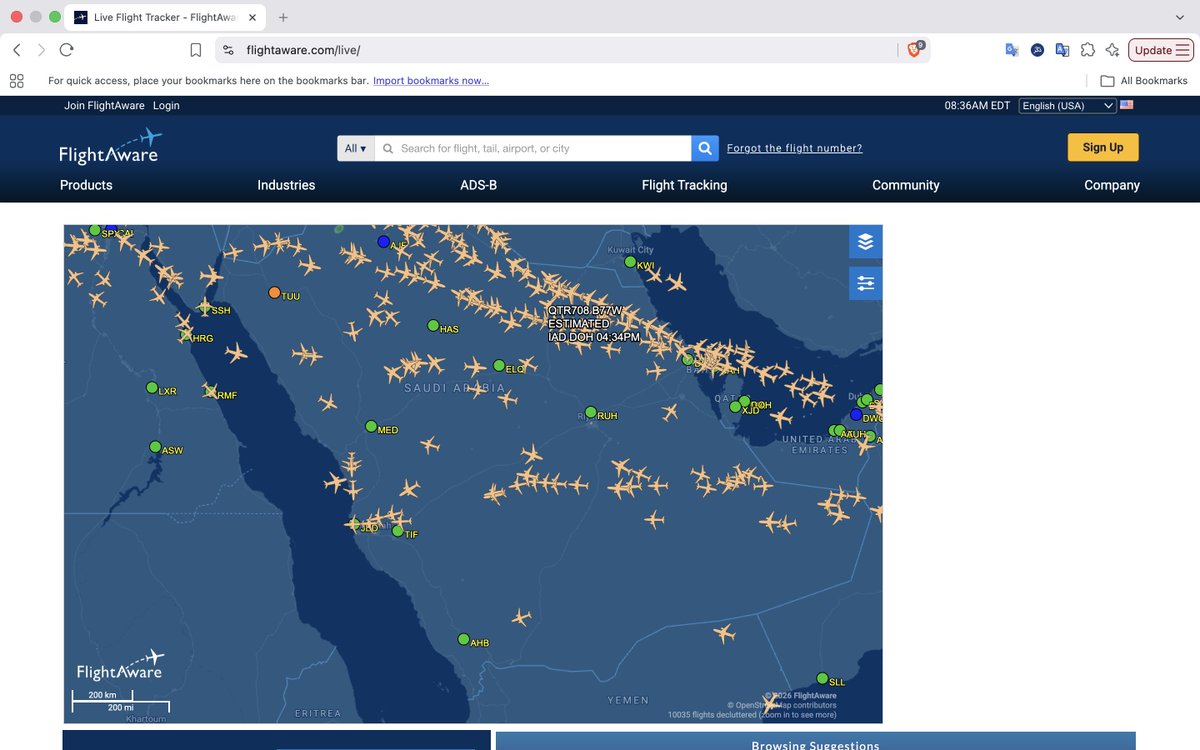
Task: Open the bookmarks apps grid icon
Action: click(x=17, y=81)
